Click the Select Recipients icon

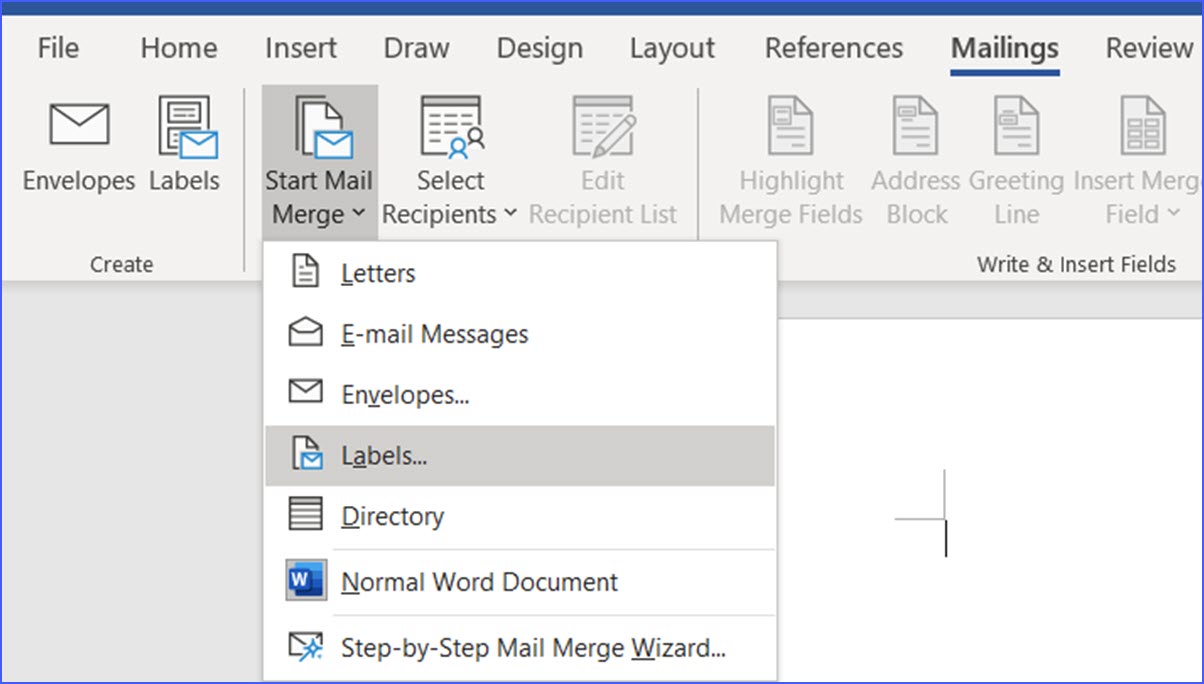(450, 130)
